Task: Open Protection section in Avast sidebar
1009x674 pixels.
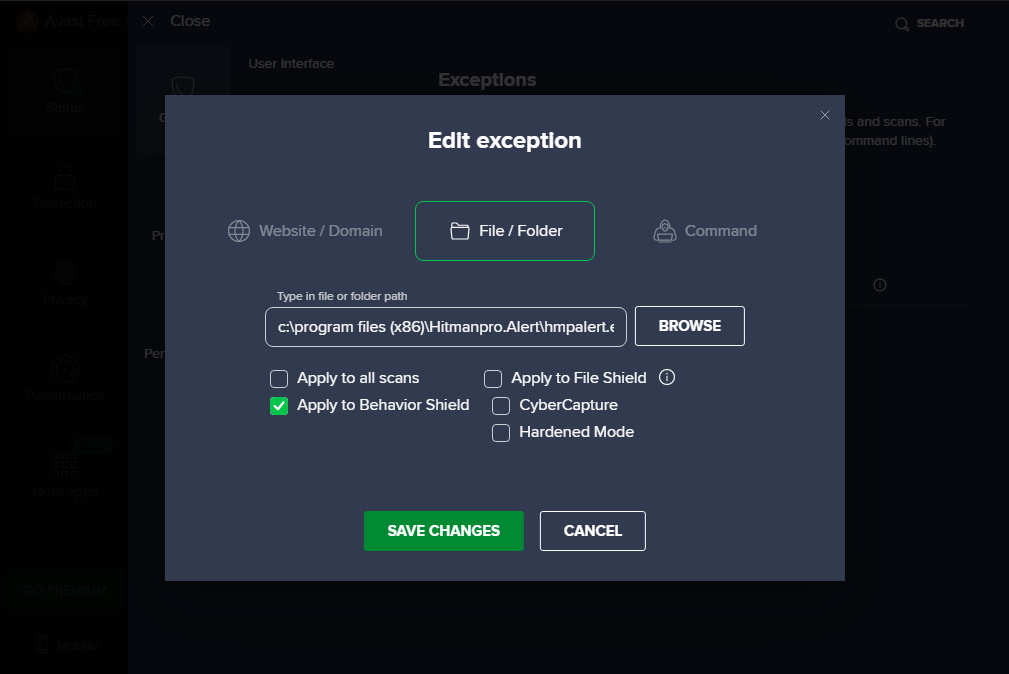Action: (65, 187)
